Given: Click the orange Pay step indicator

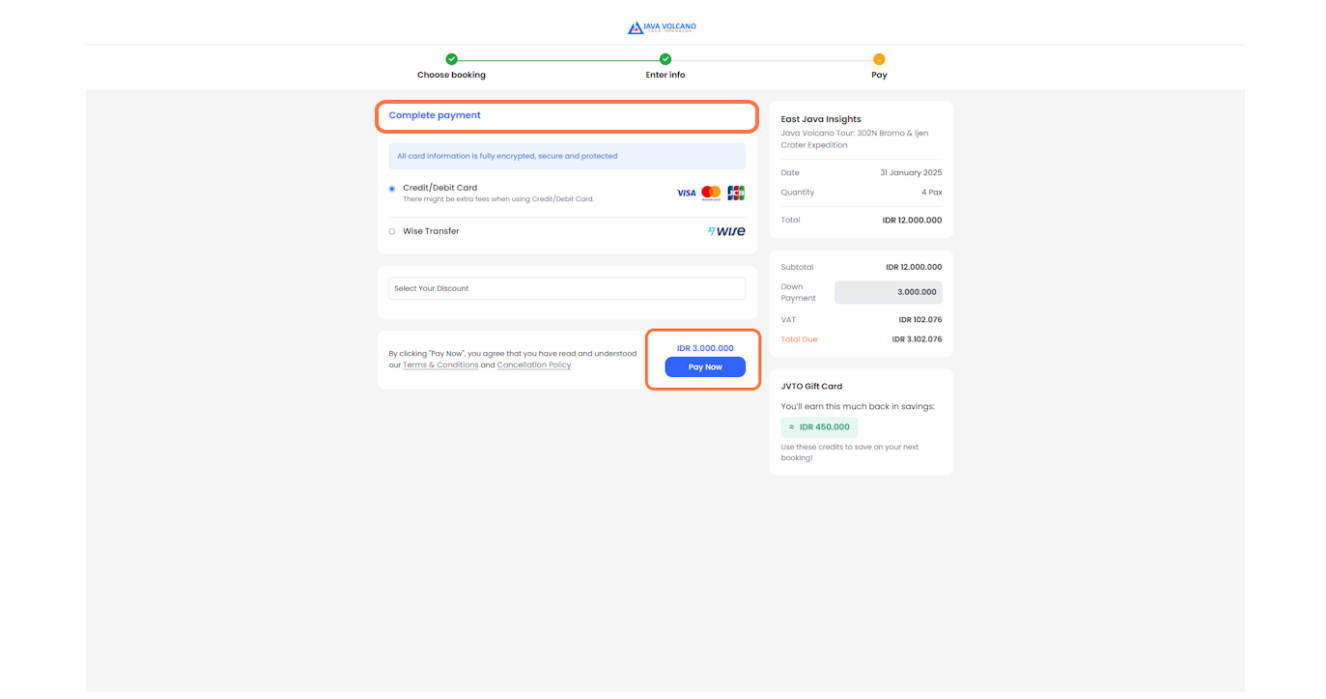Looking at the screenshot, I should tap(878, 58).
